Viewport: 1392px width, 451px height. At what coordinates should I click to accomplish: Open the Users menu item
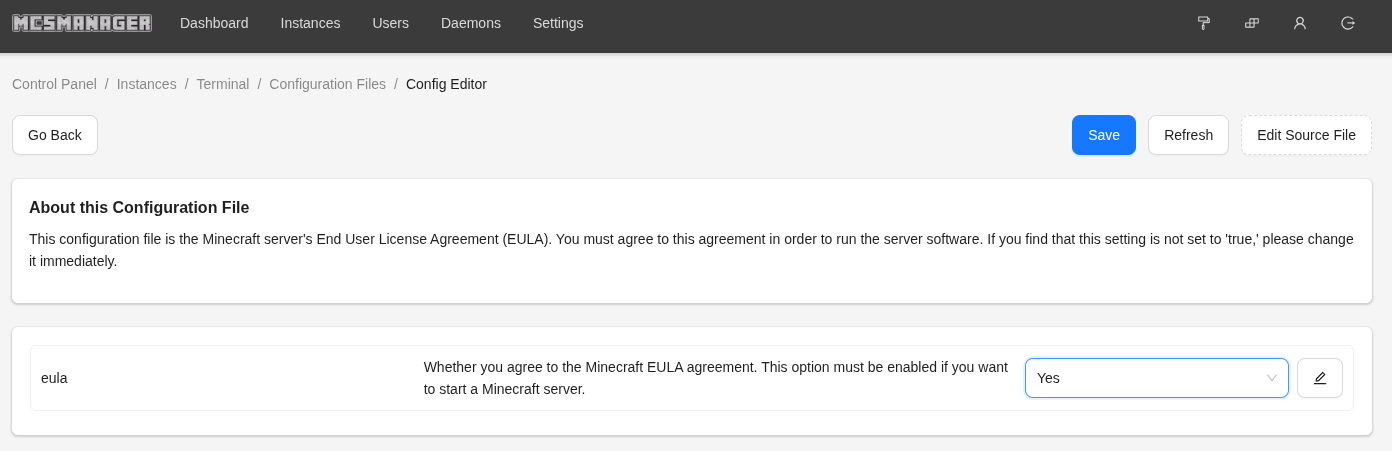pyautogui.click(x=390, y=23)
